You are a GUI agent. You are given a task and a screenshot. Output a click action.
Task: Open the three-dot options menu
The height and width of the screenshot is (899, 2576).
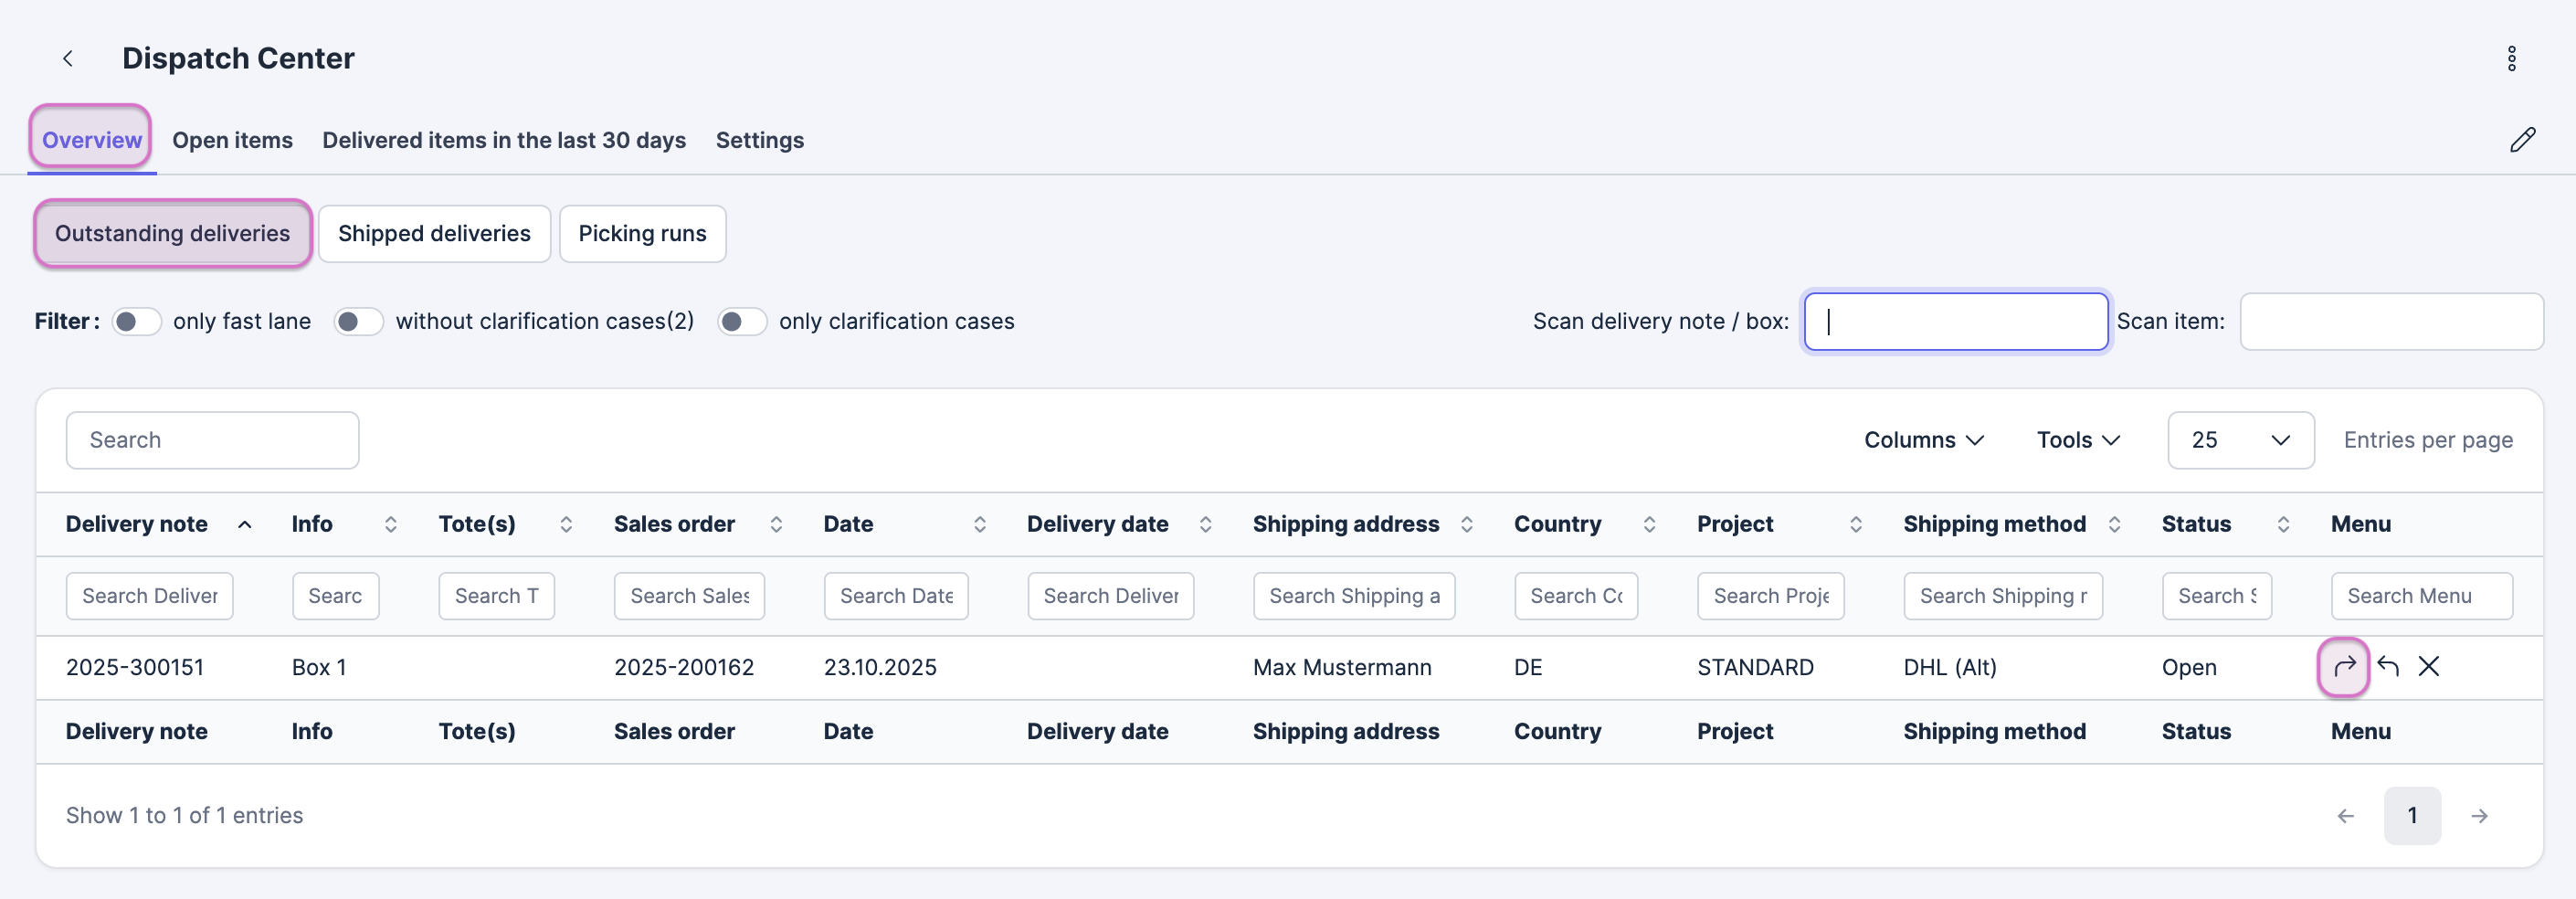pyautogui.click(x=2511, y=59)
